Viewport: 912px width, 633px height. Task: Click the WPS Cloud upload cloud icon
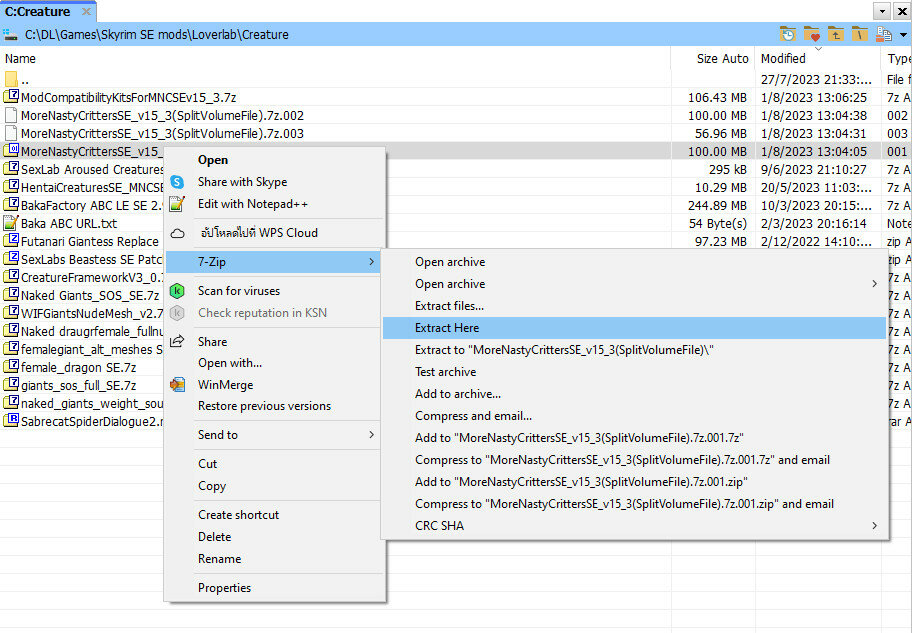click(177, 233)
